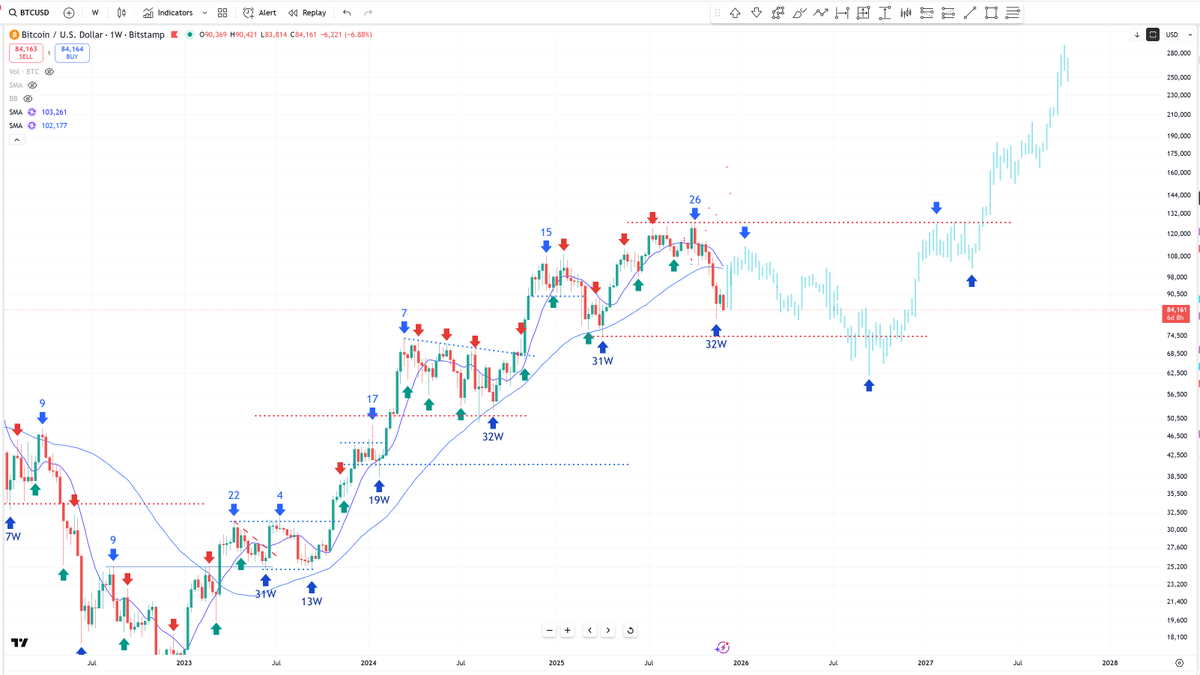Image resolution: width=1200 pixels, height=675 pixels.
Task: Select the Arrow Mark Up drawing tool
Action: 735,12
